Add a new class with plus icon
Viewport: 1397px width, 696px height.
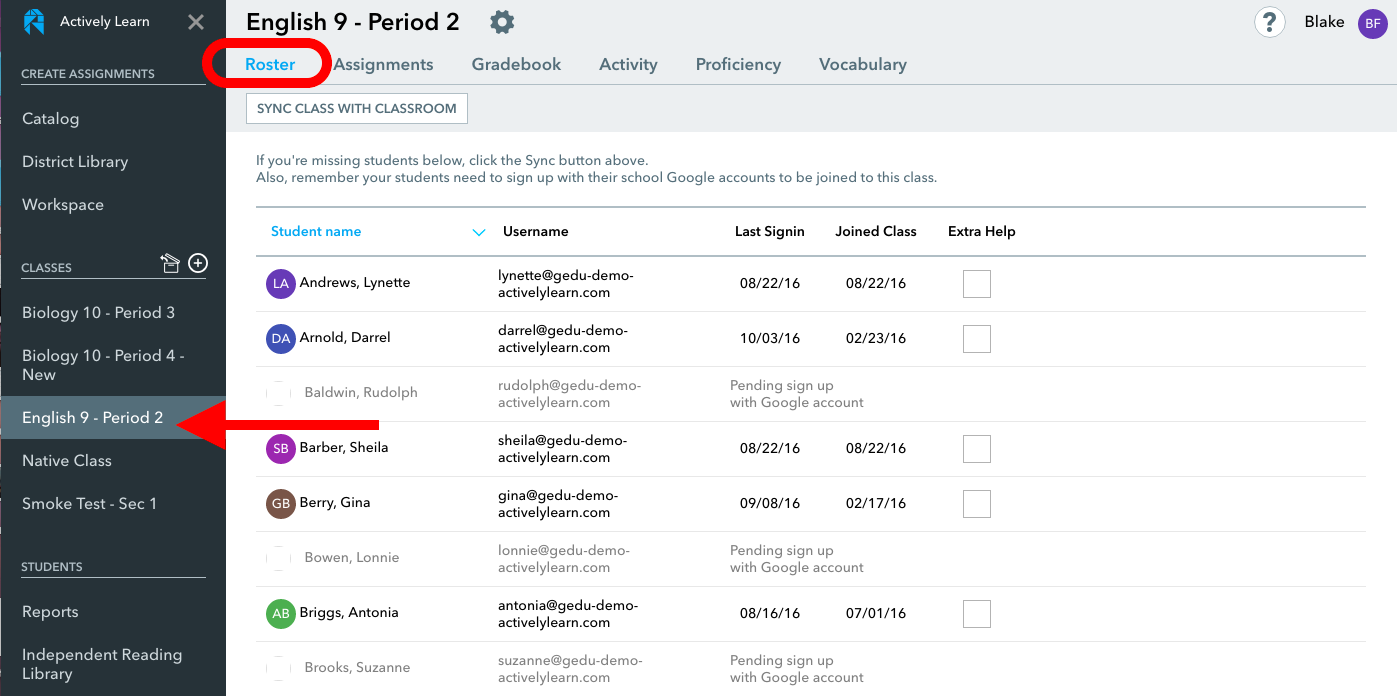198,263
